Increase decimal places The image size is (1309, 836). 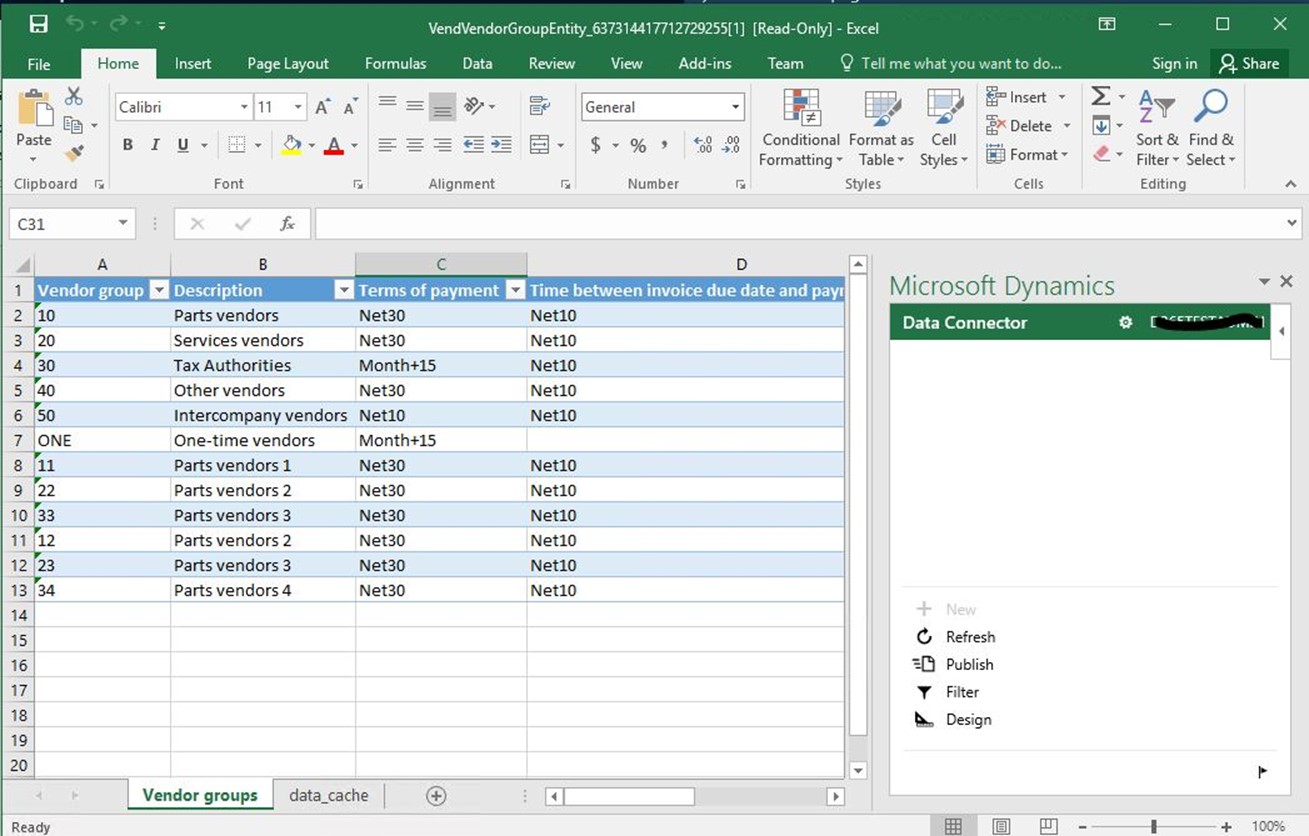pyautogui.click(x=703, y=145)
